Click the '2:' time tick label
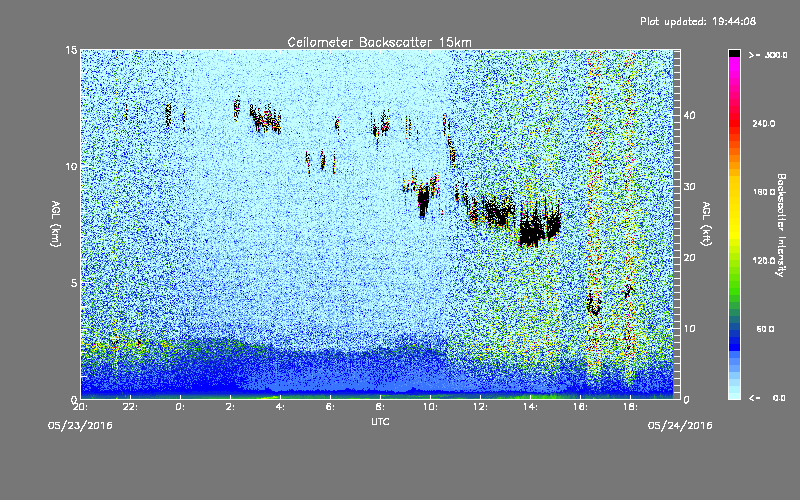Viewport: 800px width, 500px height. [230, 407]
